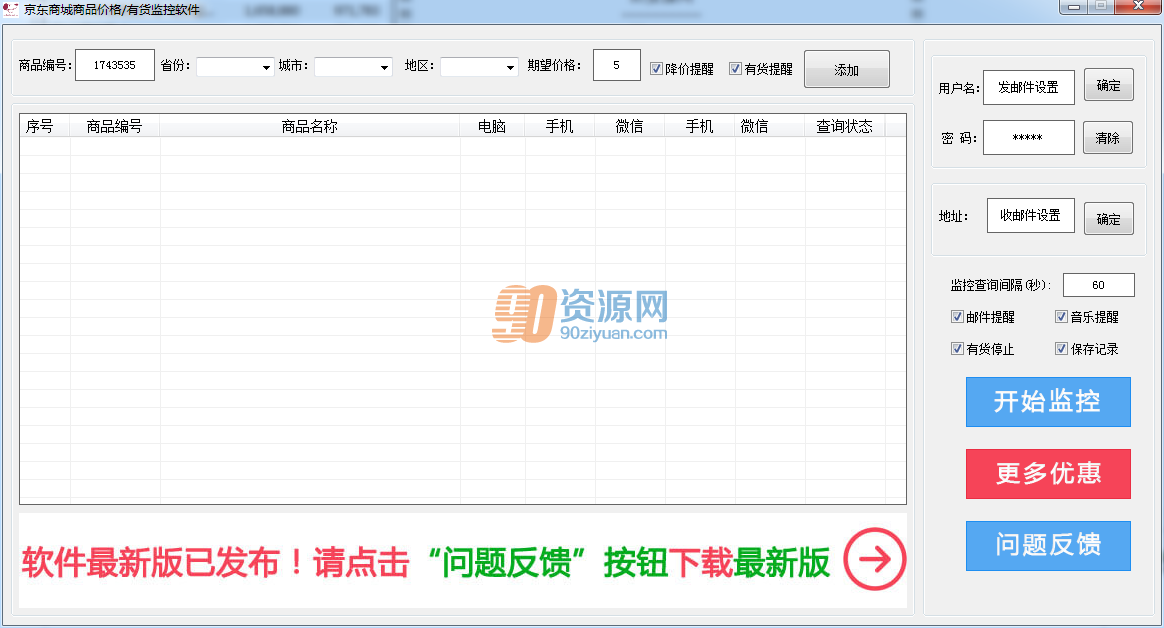Click the 添加 button
Viewport: 1164px width, 628px height.
click(x=847, y=70)
